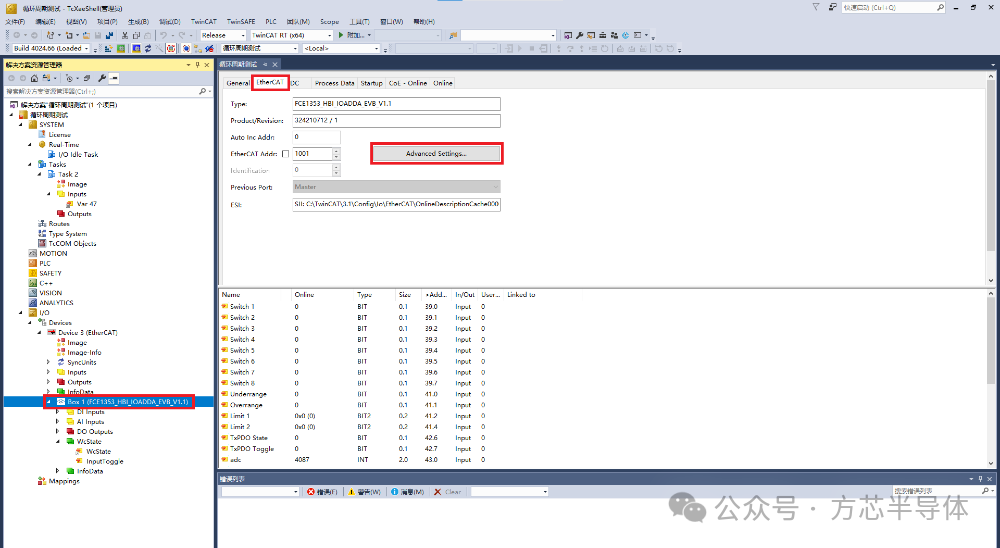Click the License icon in the SYSTEM tree
The width and height of the screenshot is (1000, 548).
point(42,135)
